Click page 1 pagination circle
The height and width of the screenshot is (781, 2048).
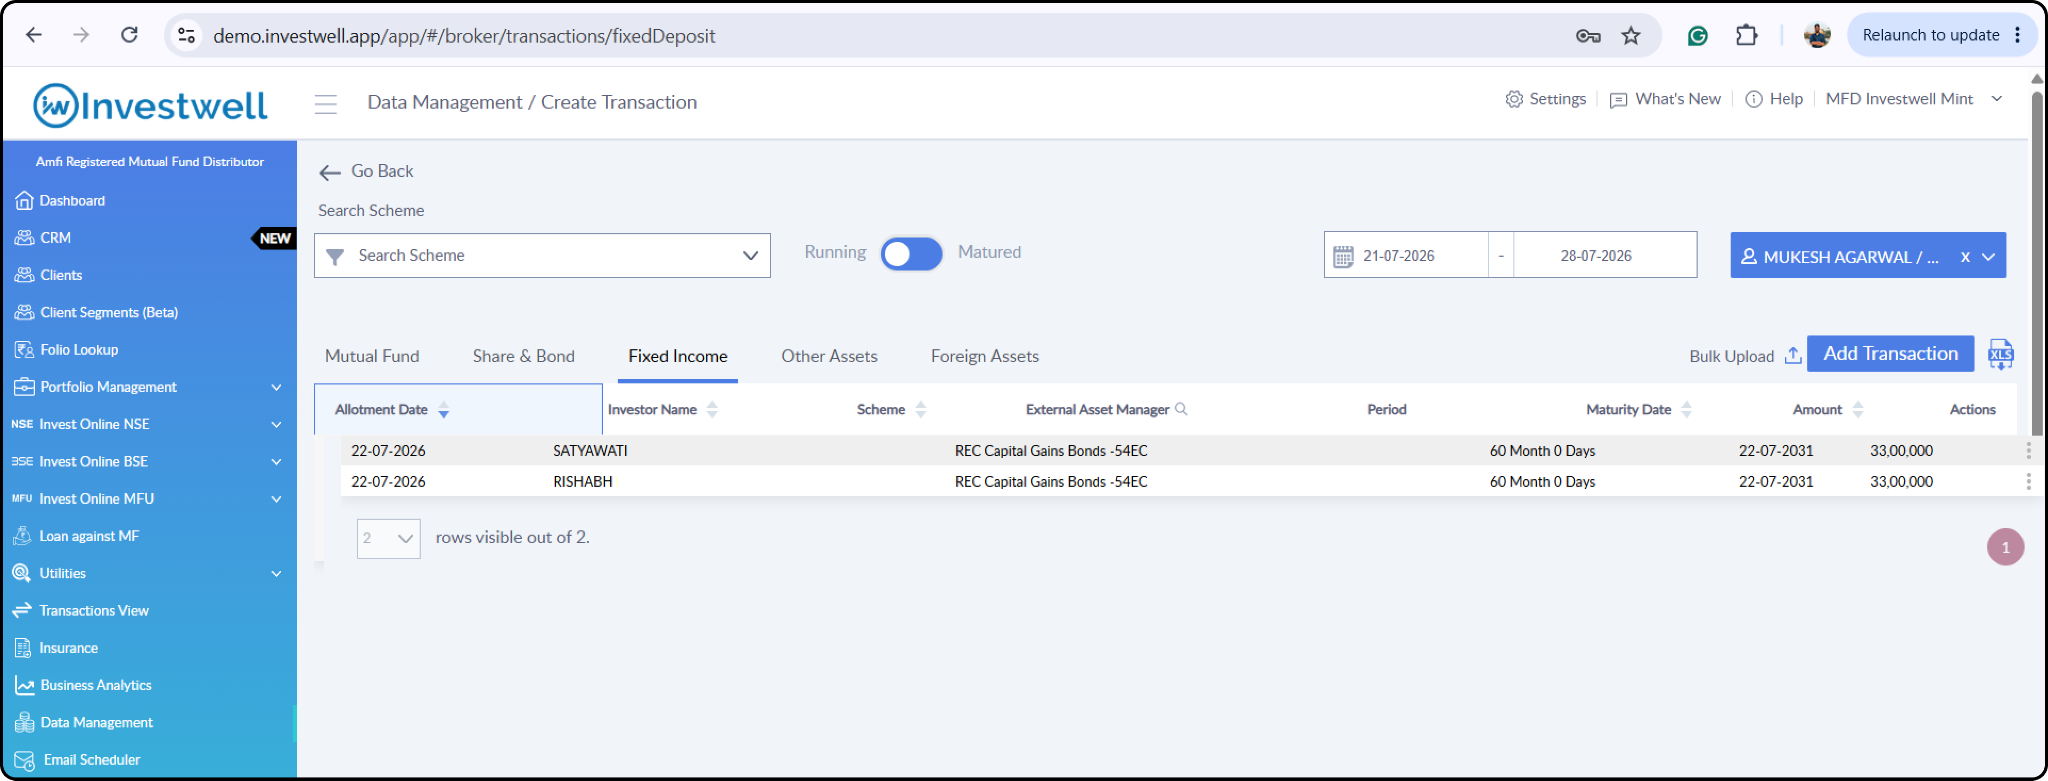[2005, 547]
